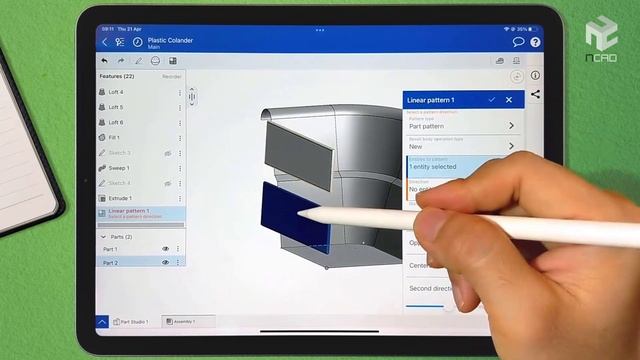Open the round feature tools icon
Screen dimensions: 640x360
(155, 61)
